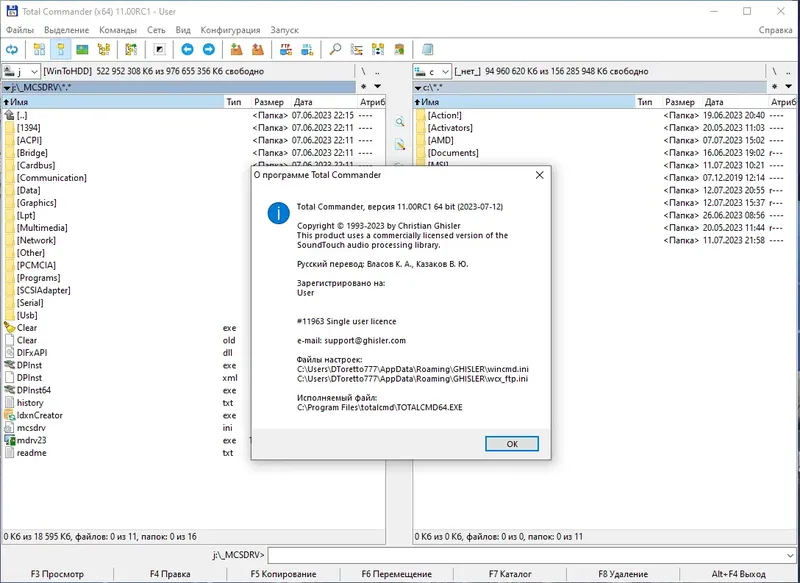Open the multi-rename tool icon
This screenshot has height=583, width=800.
[x=357, y=49]
